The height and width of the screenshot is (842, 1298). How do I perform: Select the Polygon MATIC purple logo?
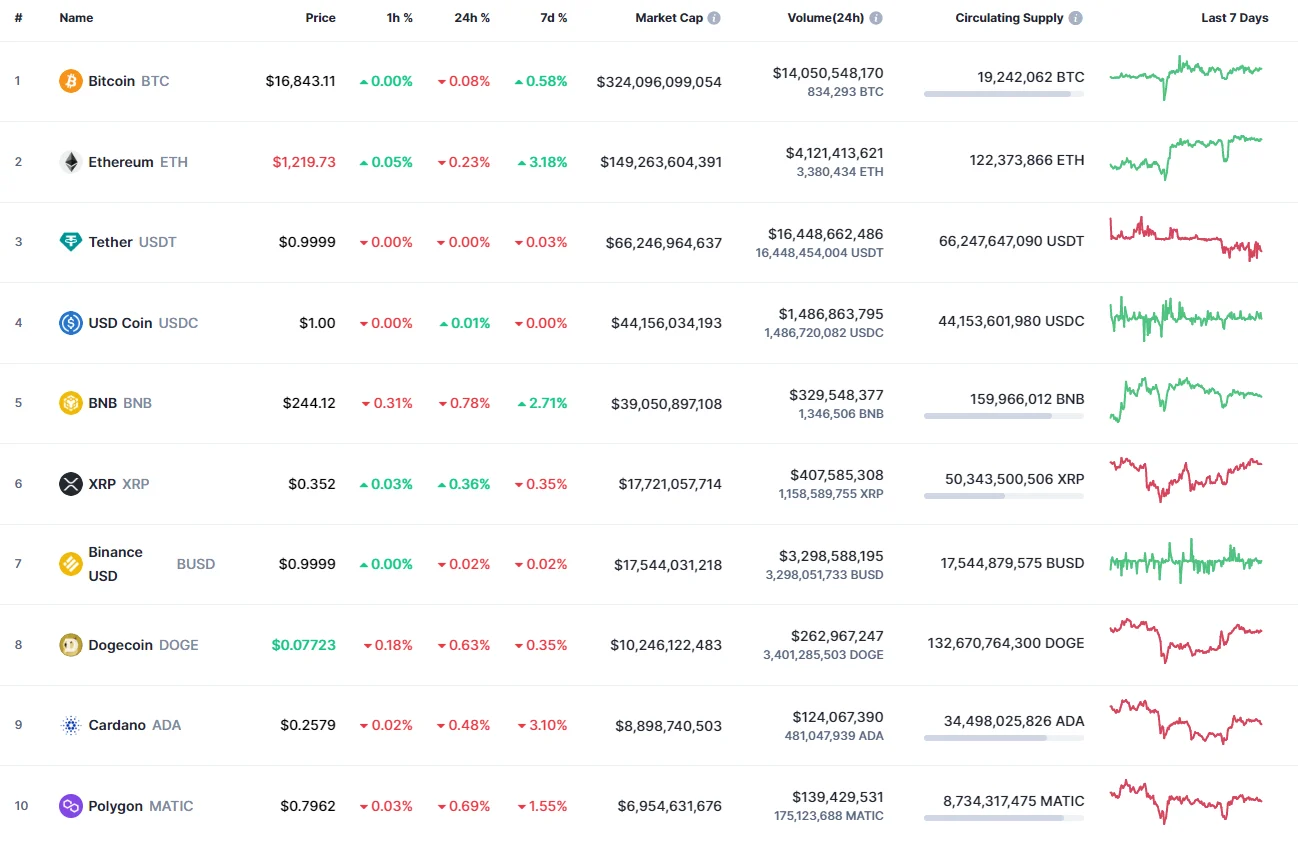point(70,805)
